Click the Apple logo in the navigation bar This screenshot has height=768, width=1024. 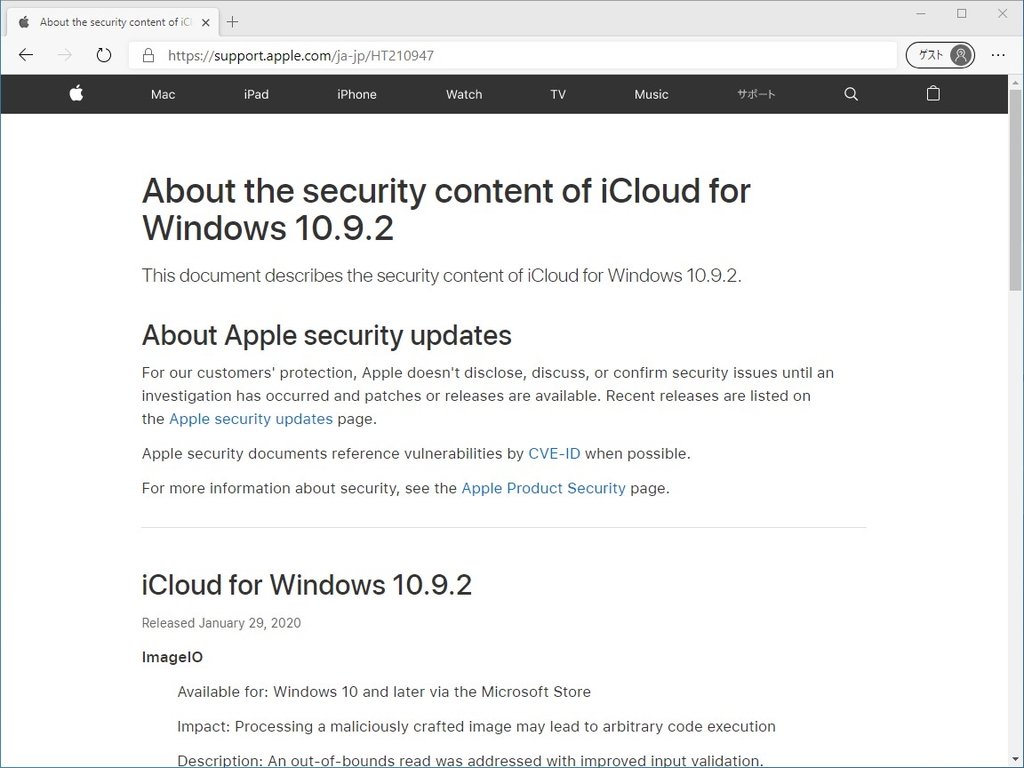(x=76, y=94)
